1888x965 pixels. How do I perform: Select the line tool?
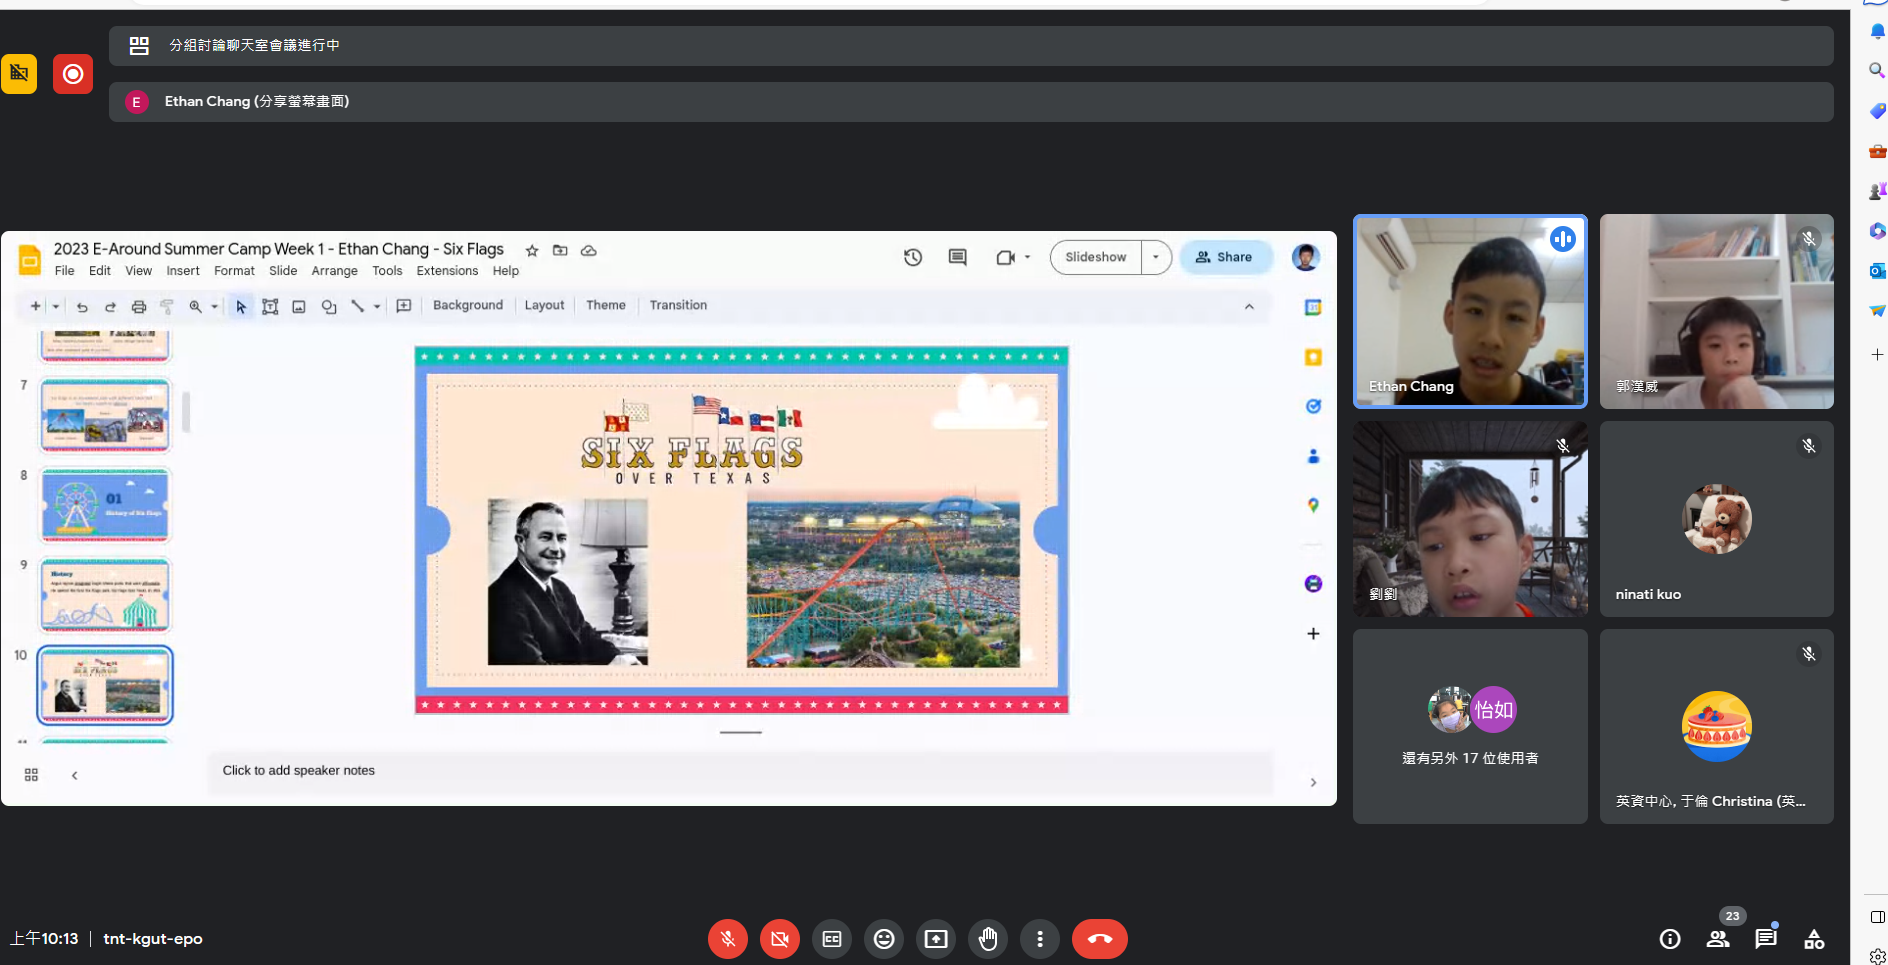coord(357,306)
